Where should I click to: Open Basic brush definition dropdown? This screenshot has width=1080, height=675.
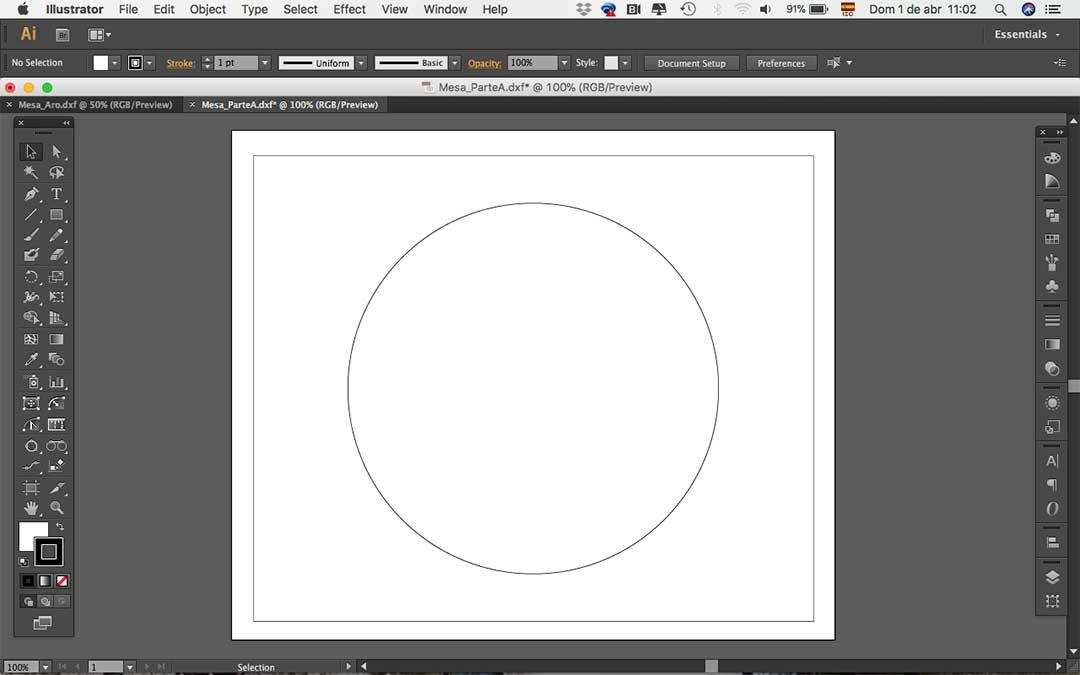(x=455, y=63)
